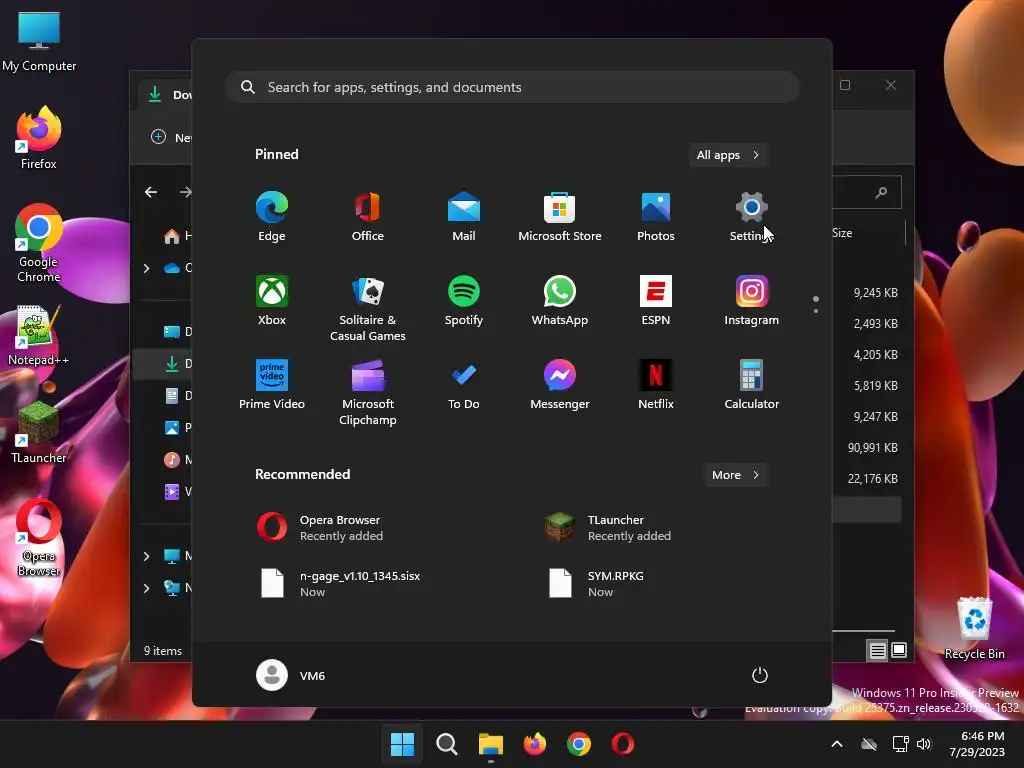Viewport: 1024px width, 768px height.
Task: Launch Messenger
Action: [x=560, y=385]
